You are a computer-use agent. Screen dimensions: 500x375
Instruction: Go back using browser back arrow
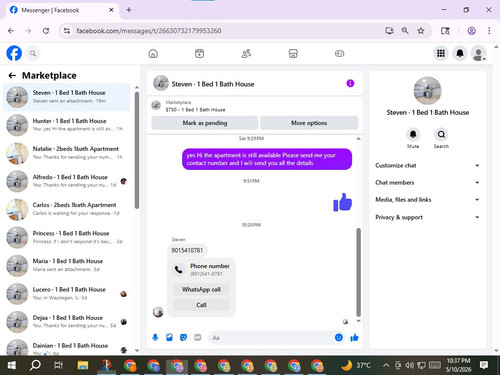click(x=11, y=31)
